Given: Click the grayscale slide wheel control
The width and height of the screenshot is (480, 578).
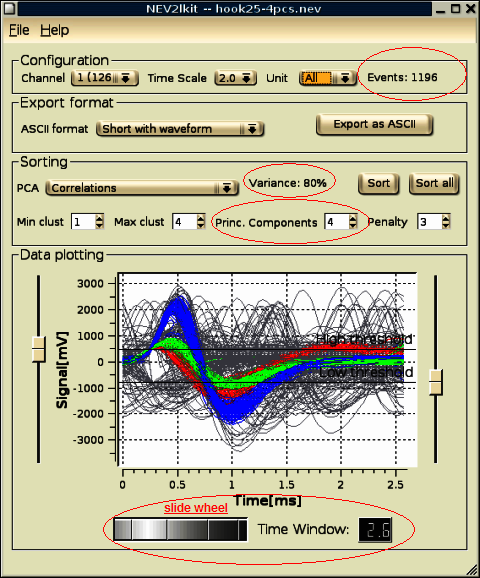Looking at the screenshot, I should (180, 530).
